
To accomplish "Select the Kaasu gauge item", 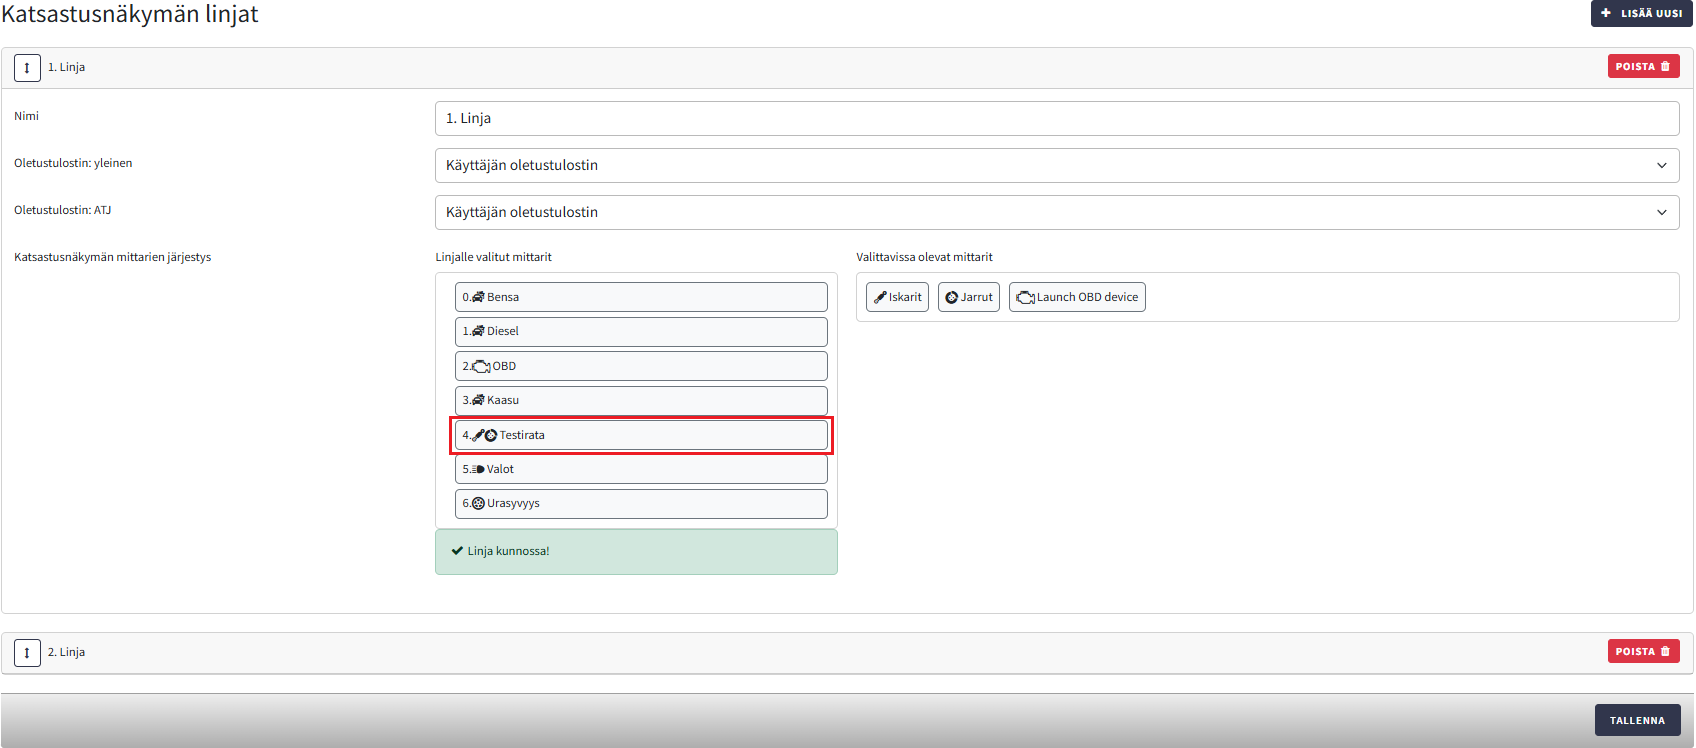I will (641, 400).
